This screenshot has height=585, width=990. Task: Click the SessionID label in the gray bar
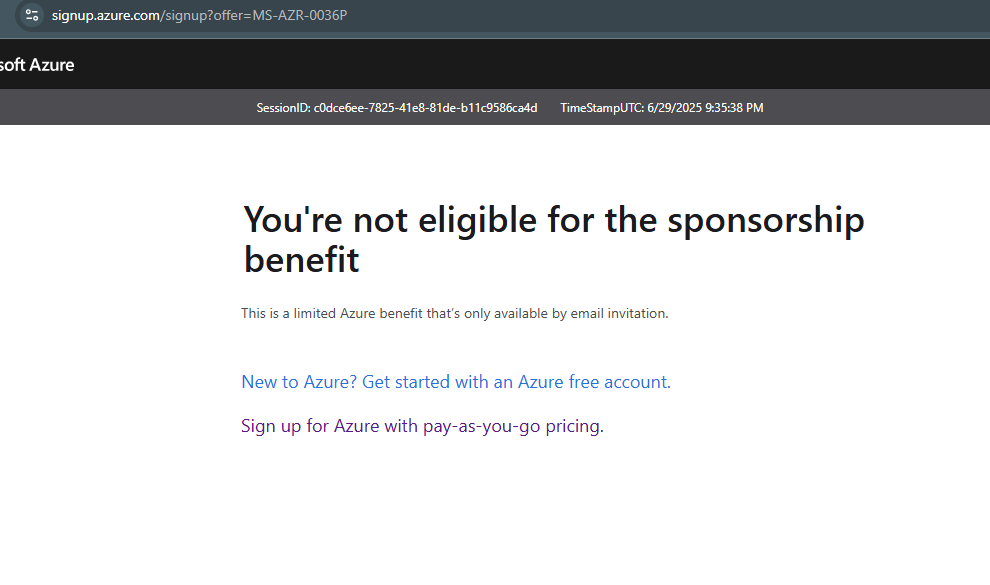click(283, 108)
